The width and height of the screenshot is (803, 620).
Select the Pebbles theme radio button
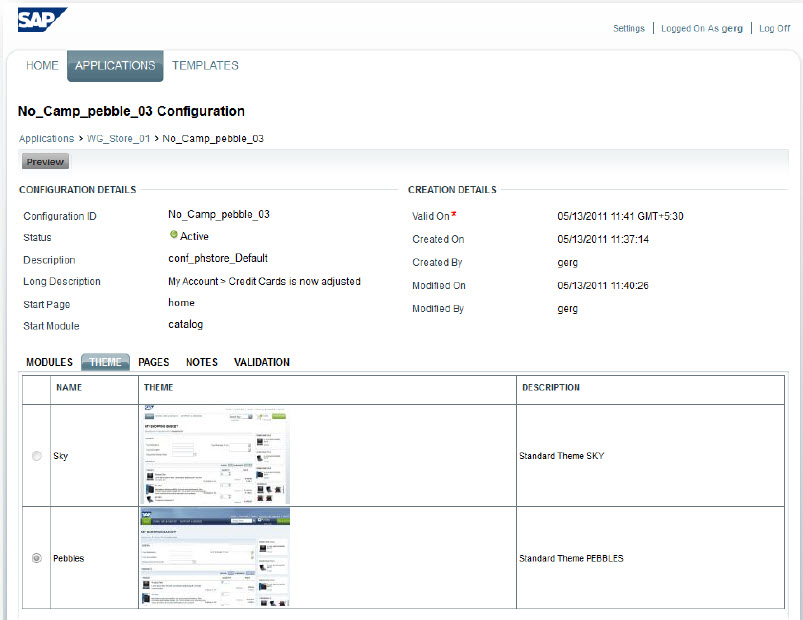coord(37,558)
